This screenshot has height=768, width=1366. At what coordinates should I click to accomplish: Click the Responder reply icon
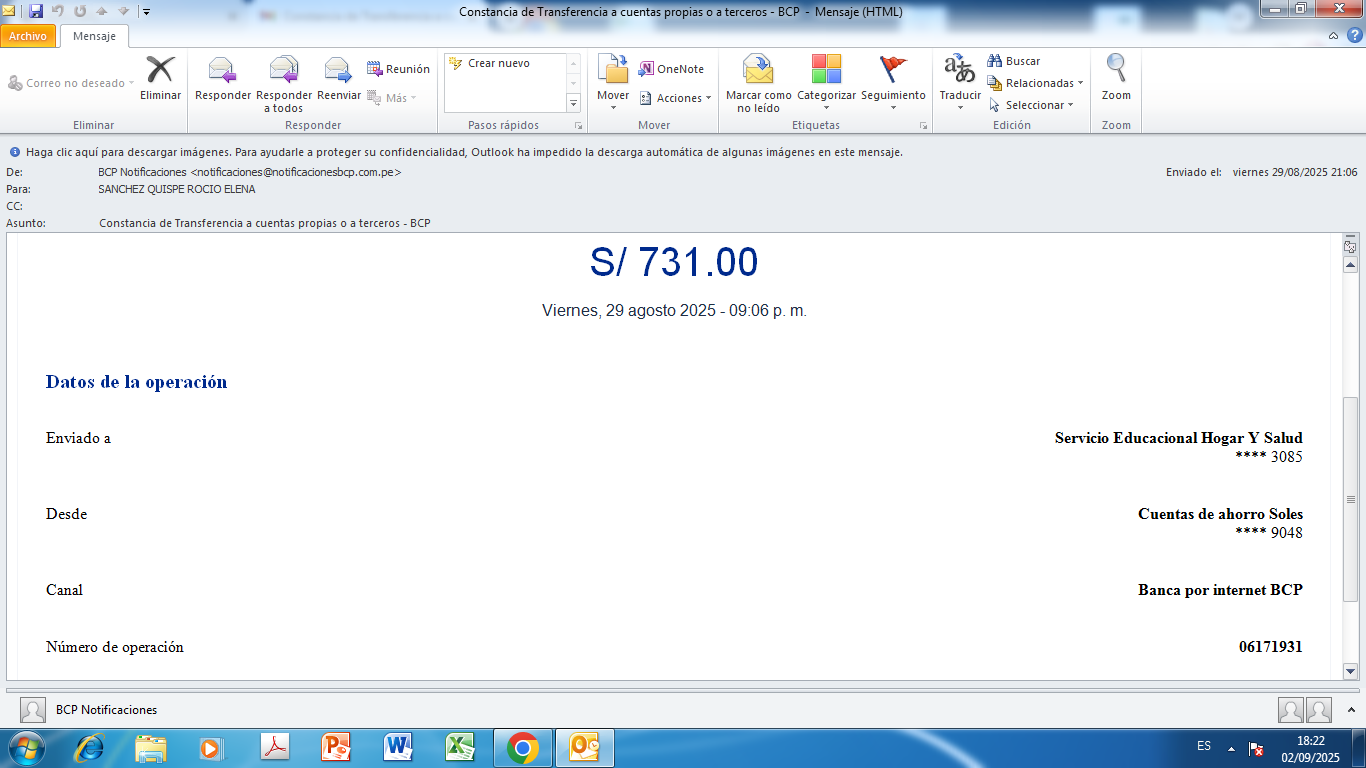pyautogui.click(x=222, y=72)
